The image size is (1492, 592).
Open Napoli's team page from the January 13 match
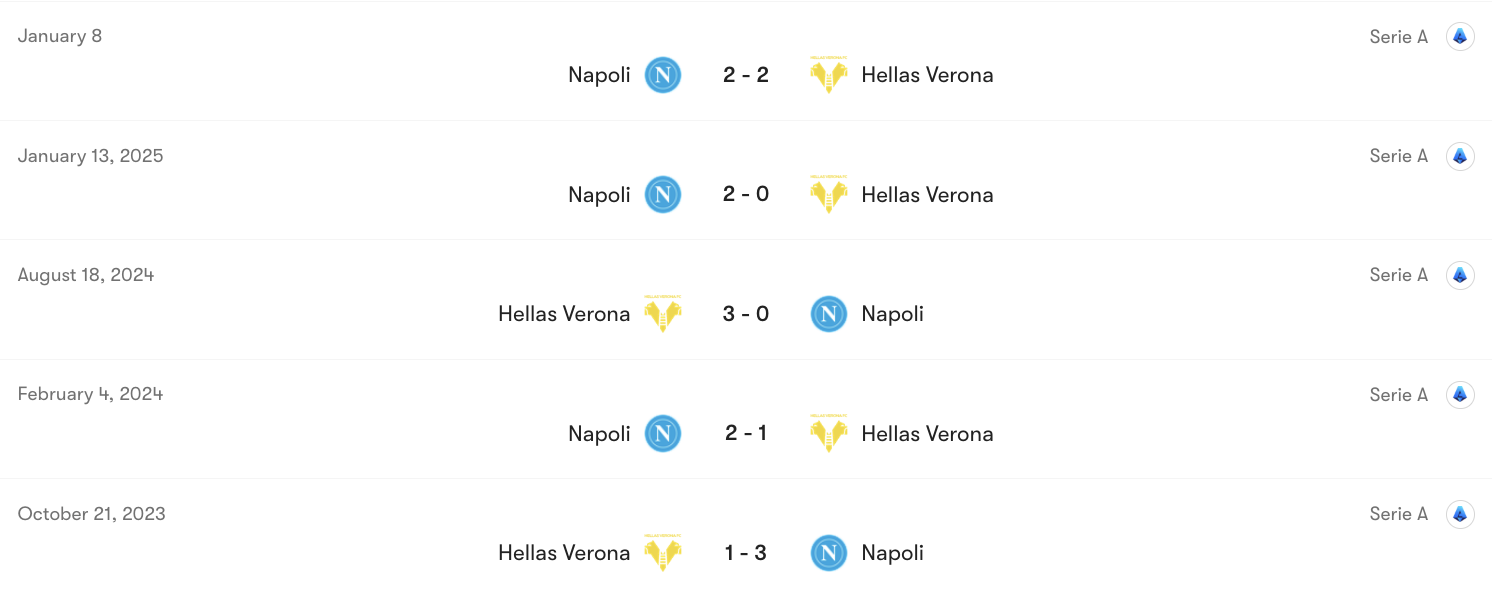tap(599, 194)
